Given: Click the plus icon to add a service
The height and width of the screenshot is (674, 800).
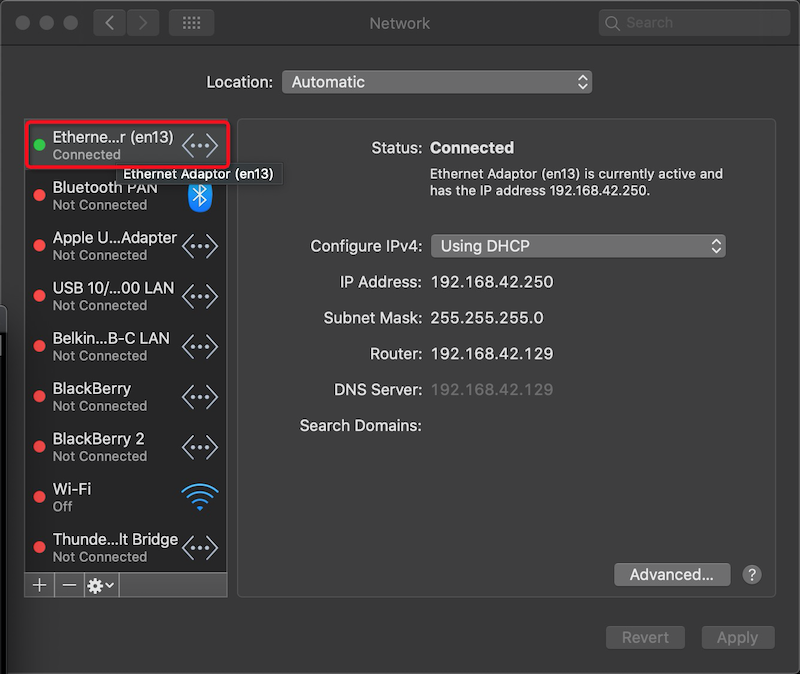Looking at the screenshot, I should coord(39,585).
